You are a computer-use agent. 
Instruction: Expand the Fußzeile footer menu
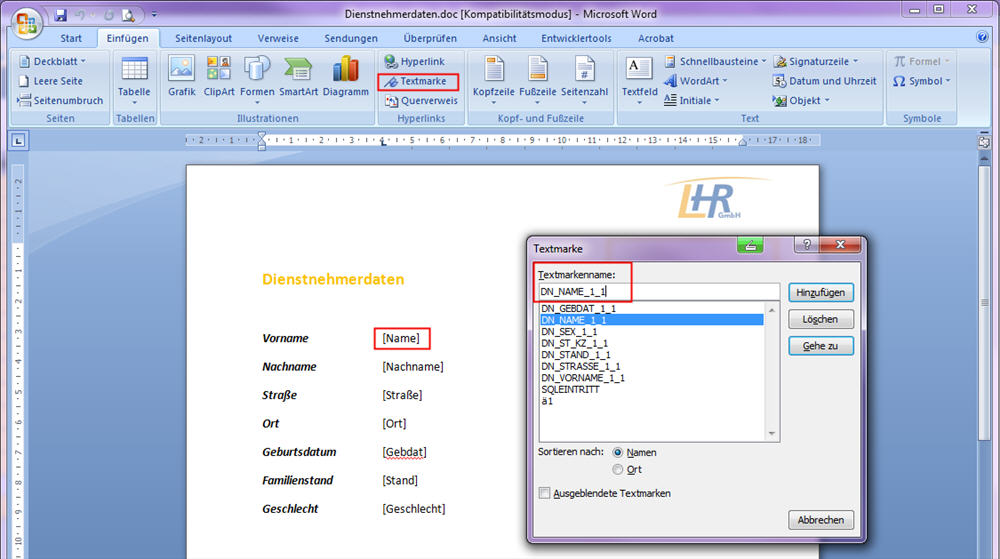(x=538, y=79)
